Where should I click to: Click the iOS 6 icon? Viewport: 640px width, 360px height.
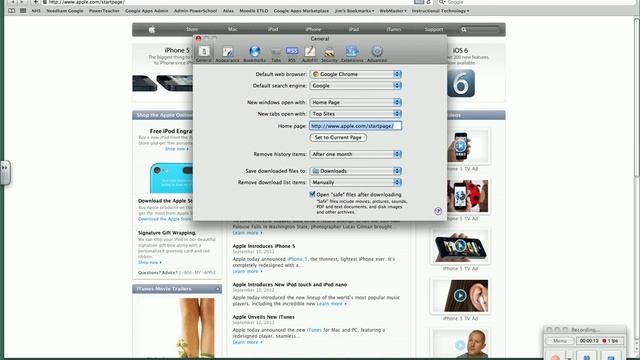coord(461,83)
